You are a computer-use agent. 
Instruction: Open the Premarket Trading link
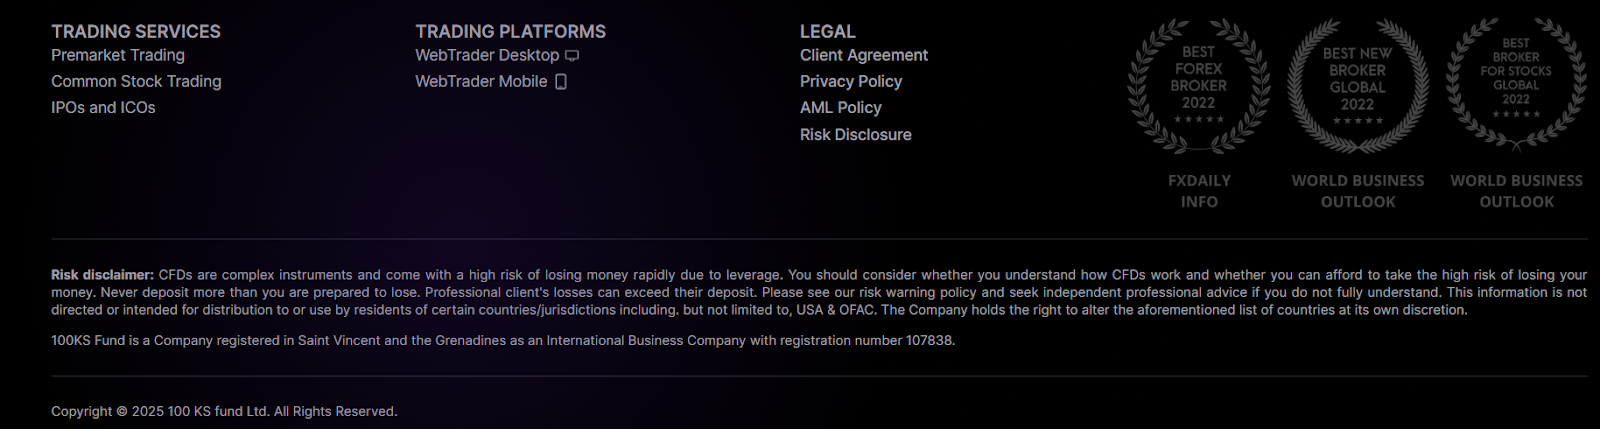tap(118, 55)
